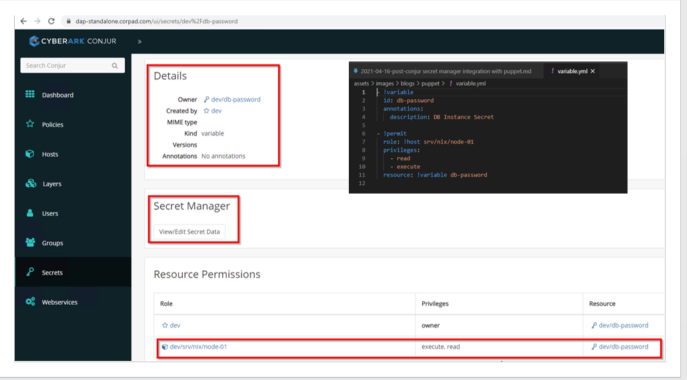The height and width of the screenshot is (380, 687).
Task: Click the star icon beside the dev role
Action: pos(165,325)
